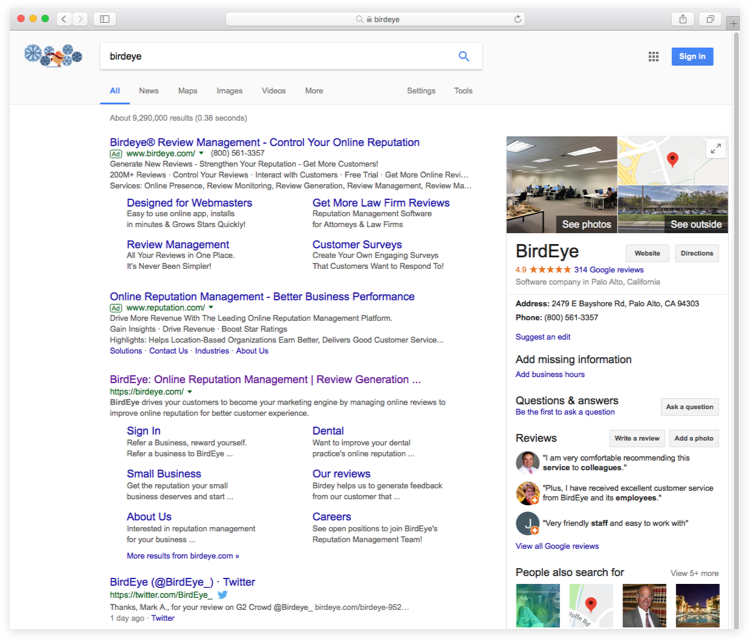
Task: Click Suggest an edit link
Action: [543, 337]
